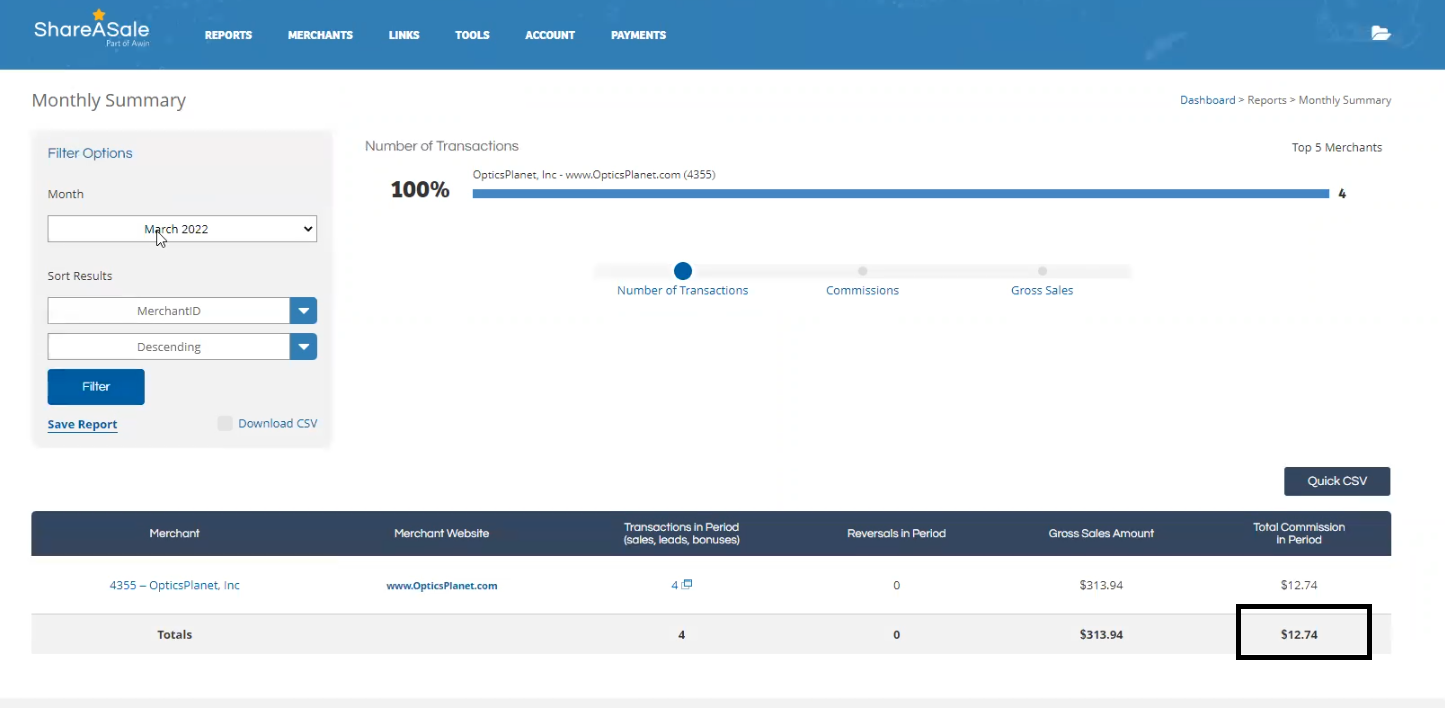Select the Commissions chart dot
Viewport: 1445px width, 708px height.
tap(862, 271)
